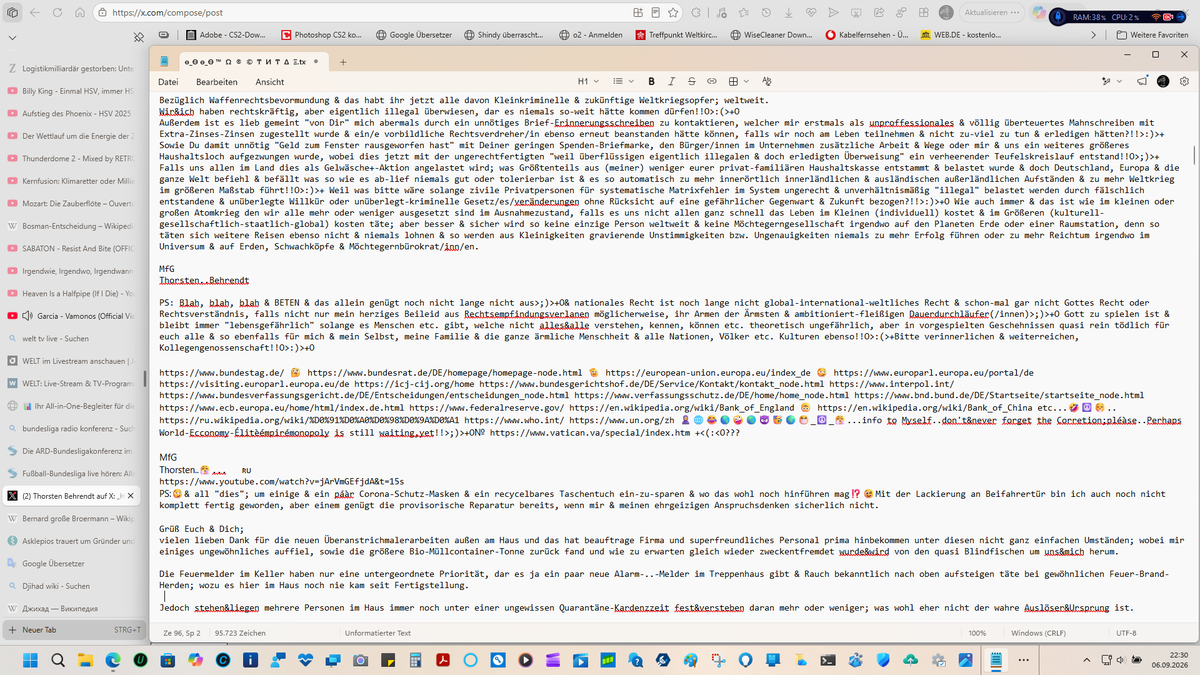
Task: Open the Bearbeiten menu
Action: 217,82
